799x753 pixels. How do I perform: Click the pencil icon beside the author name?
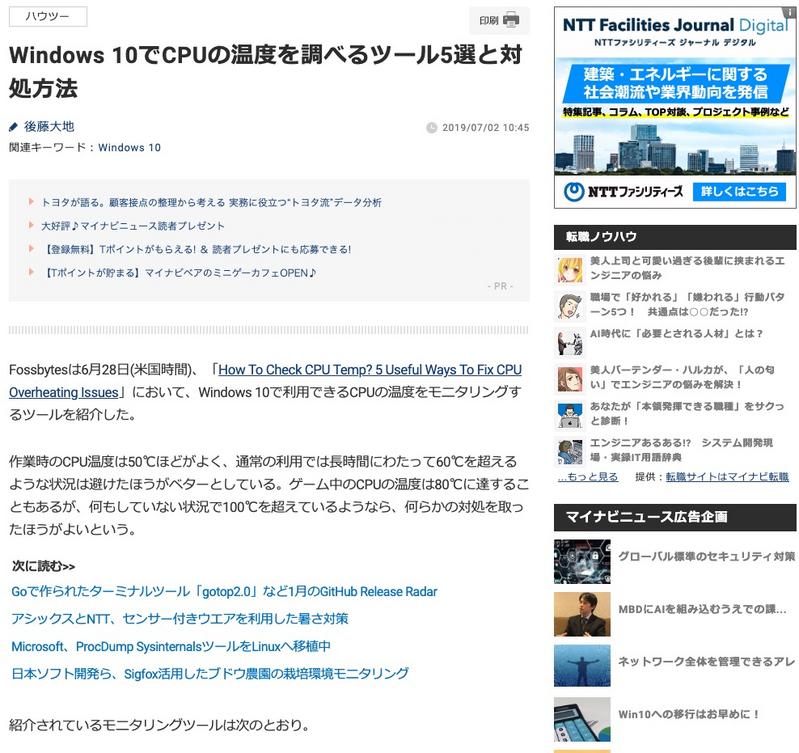coord(14,127)
